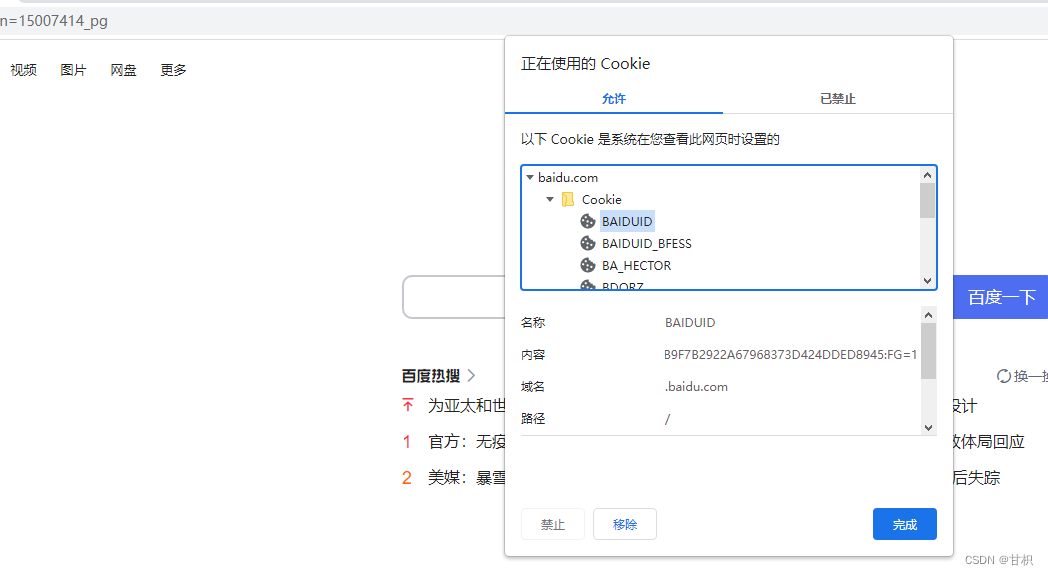Open the pinned top hot search item

coord(467,406)
